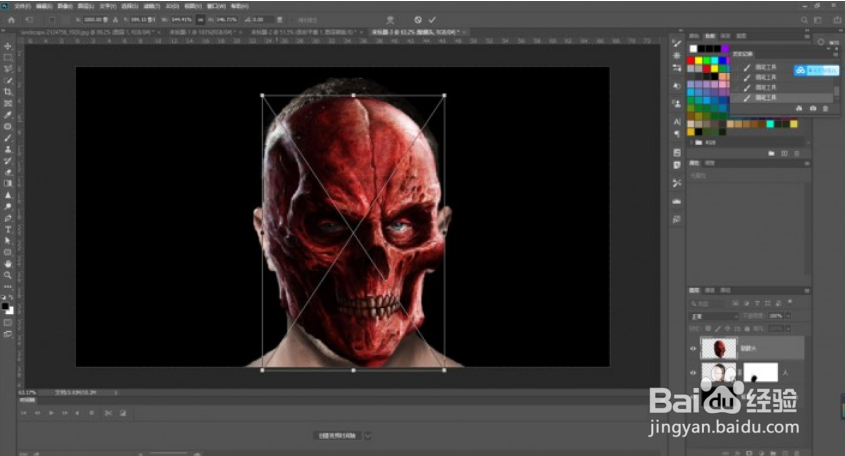Viewport: 845px width, 456px height.
Task: Play the timeline
Action: click(51, 413)
